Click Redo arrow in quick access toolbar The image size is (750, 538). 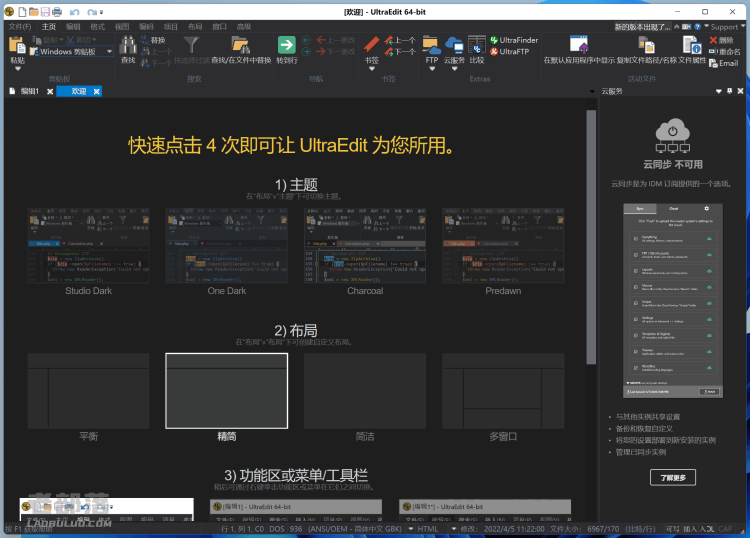pyautogui.click(x=91, y=12)
